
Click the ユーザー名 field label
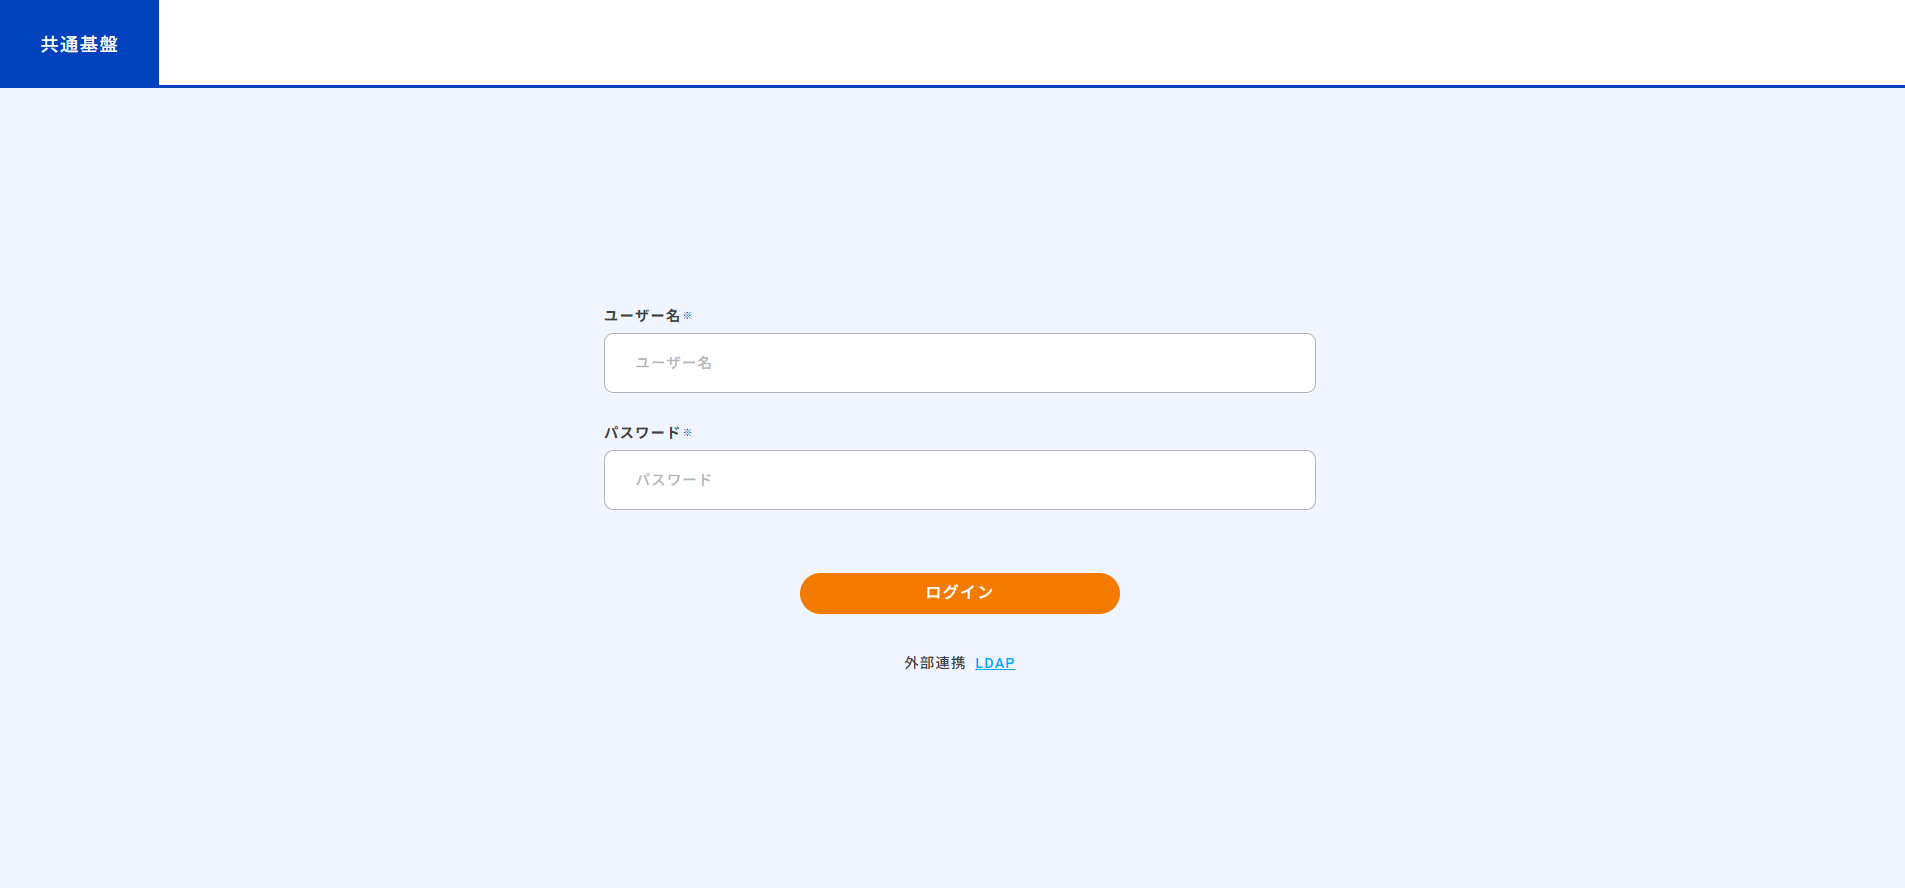pyautogui.click(x=639, y=314)
